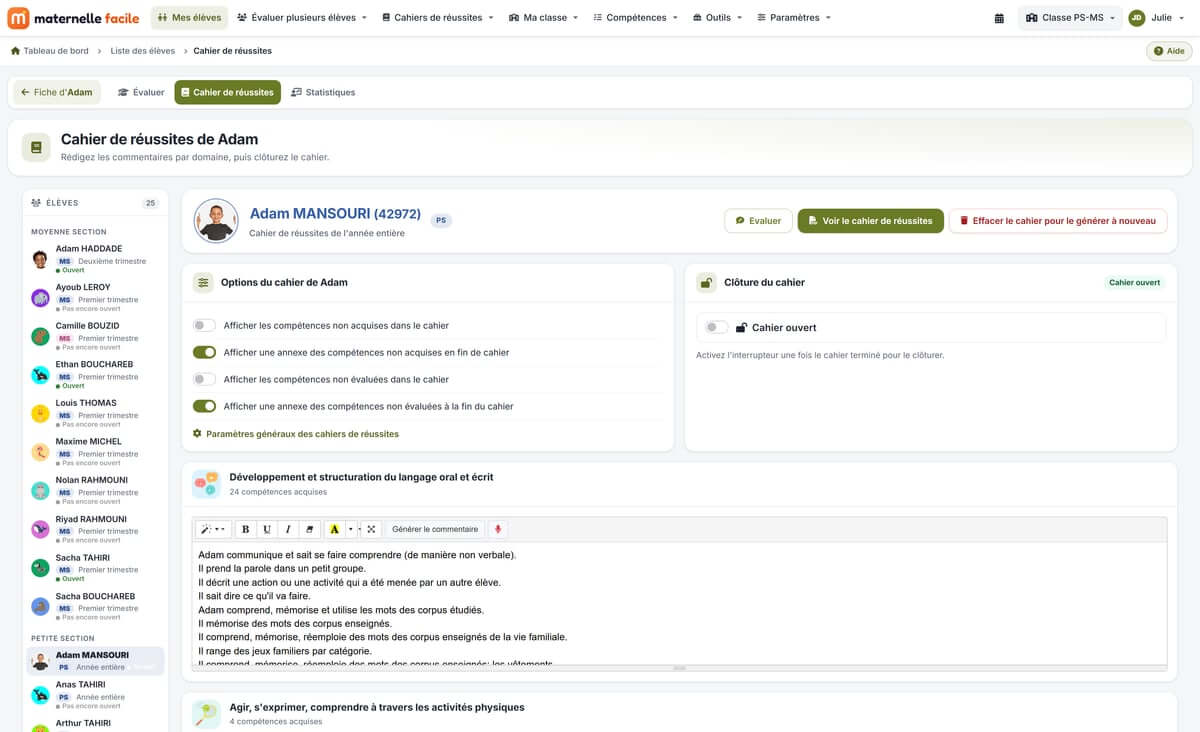Click Ethan BOUCHAREB's avatar
Screen dimensions: 1200x732
click(40, 375)
